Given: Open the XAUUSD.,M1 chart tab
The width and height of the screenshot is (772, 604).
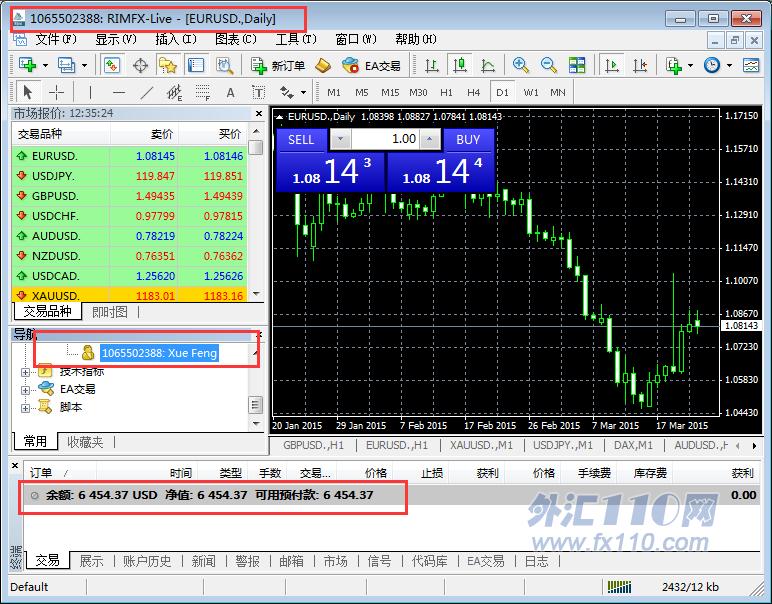Looking at the screenshot, I should coord(481,445).
